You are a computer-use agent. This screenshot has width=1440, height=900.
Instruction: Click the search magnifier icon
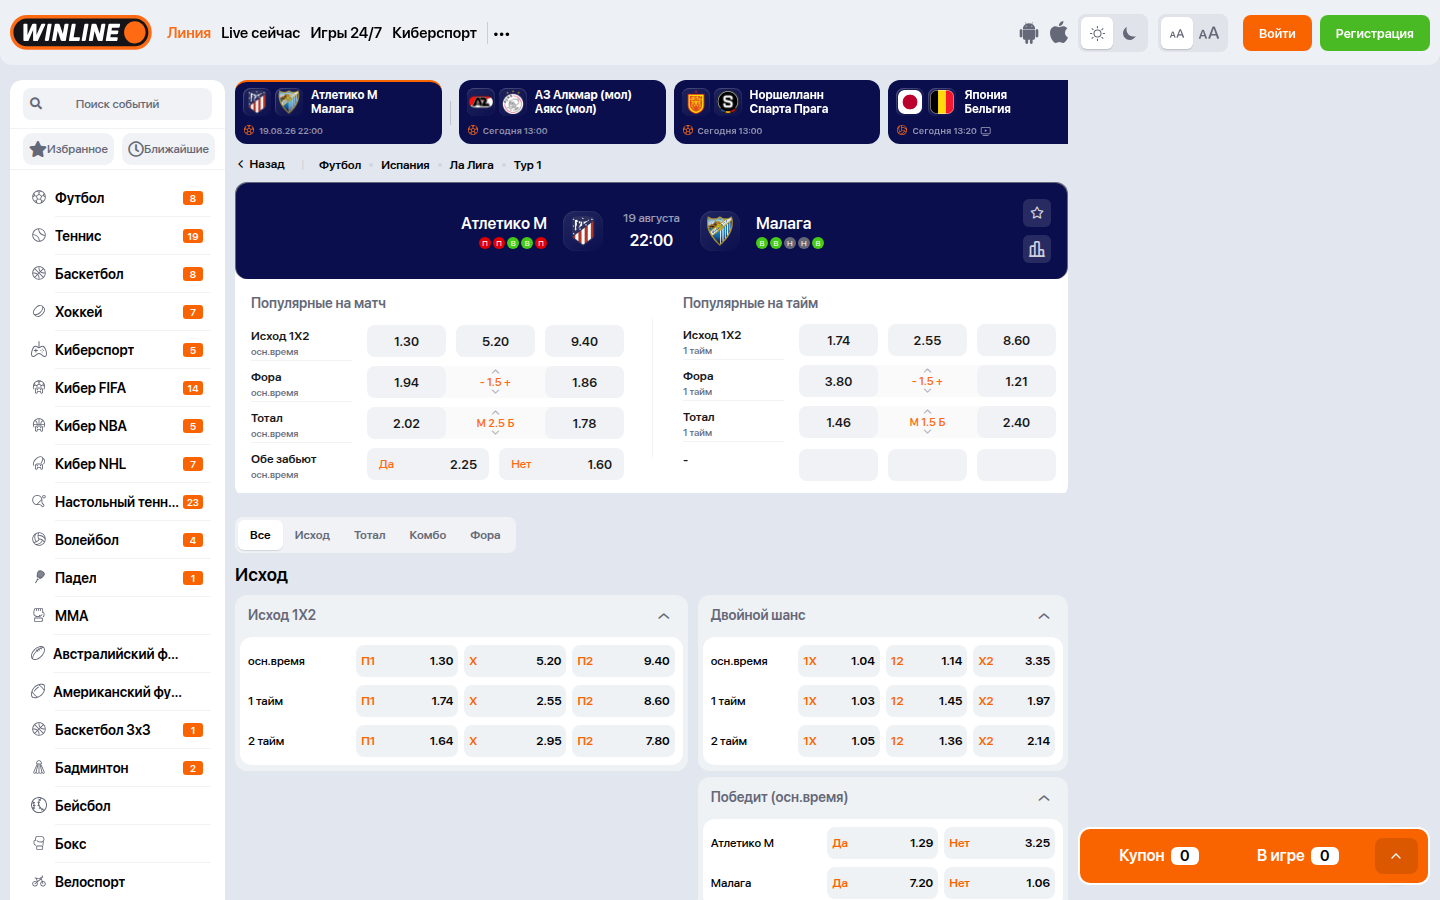tap(37, 103)
